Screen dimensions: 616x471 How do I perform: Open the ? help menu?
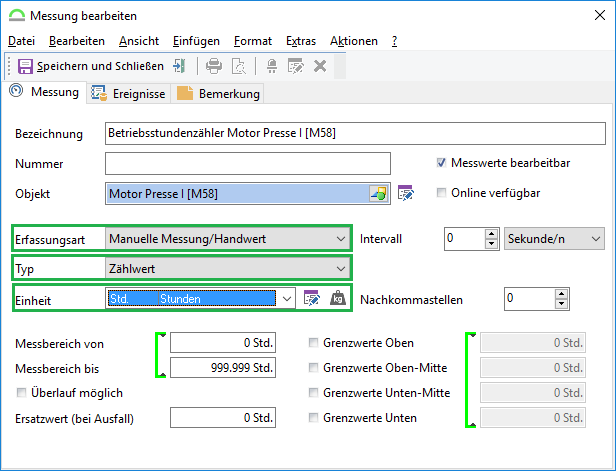[x=394, y=41]
